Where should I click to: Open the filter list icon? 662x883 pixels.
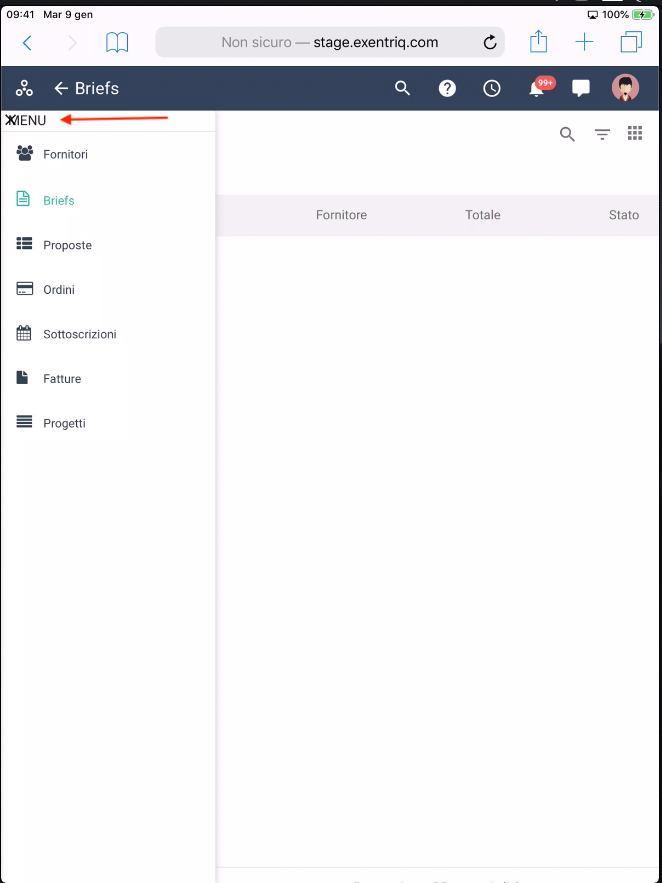(602, 134)
